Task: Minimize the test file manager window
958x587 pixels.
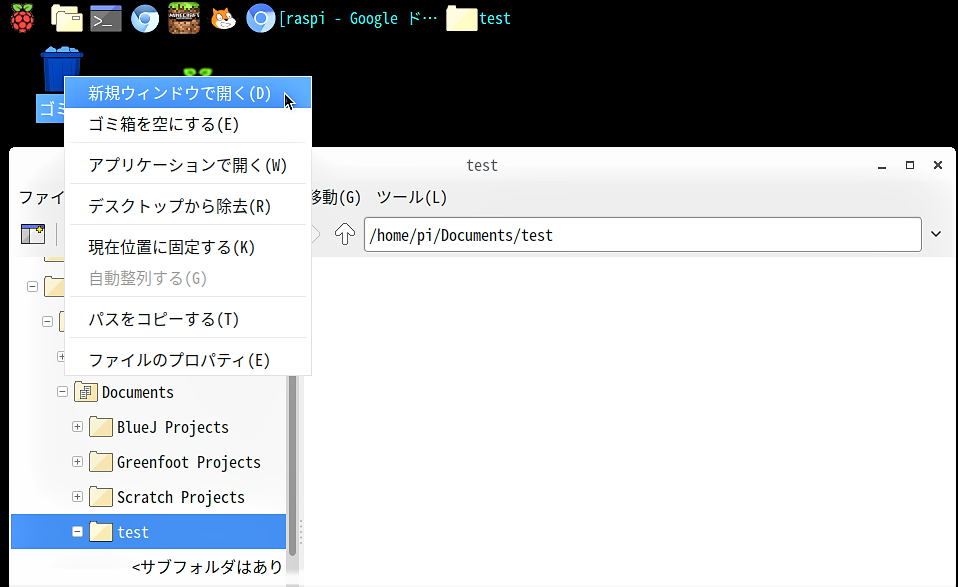Action: [882, 166]
